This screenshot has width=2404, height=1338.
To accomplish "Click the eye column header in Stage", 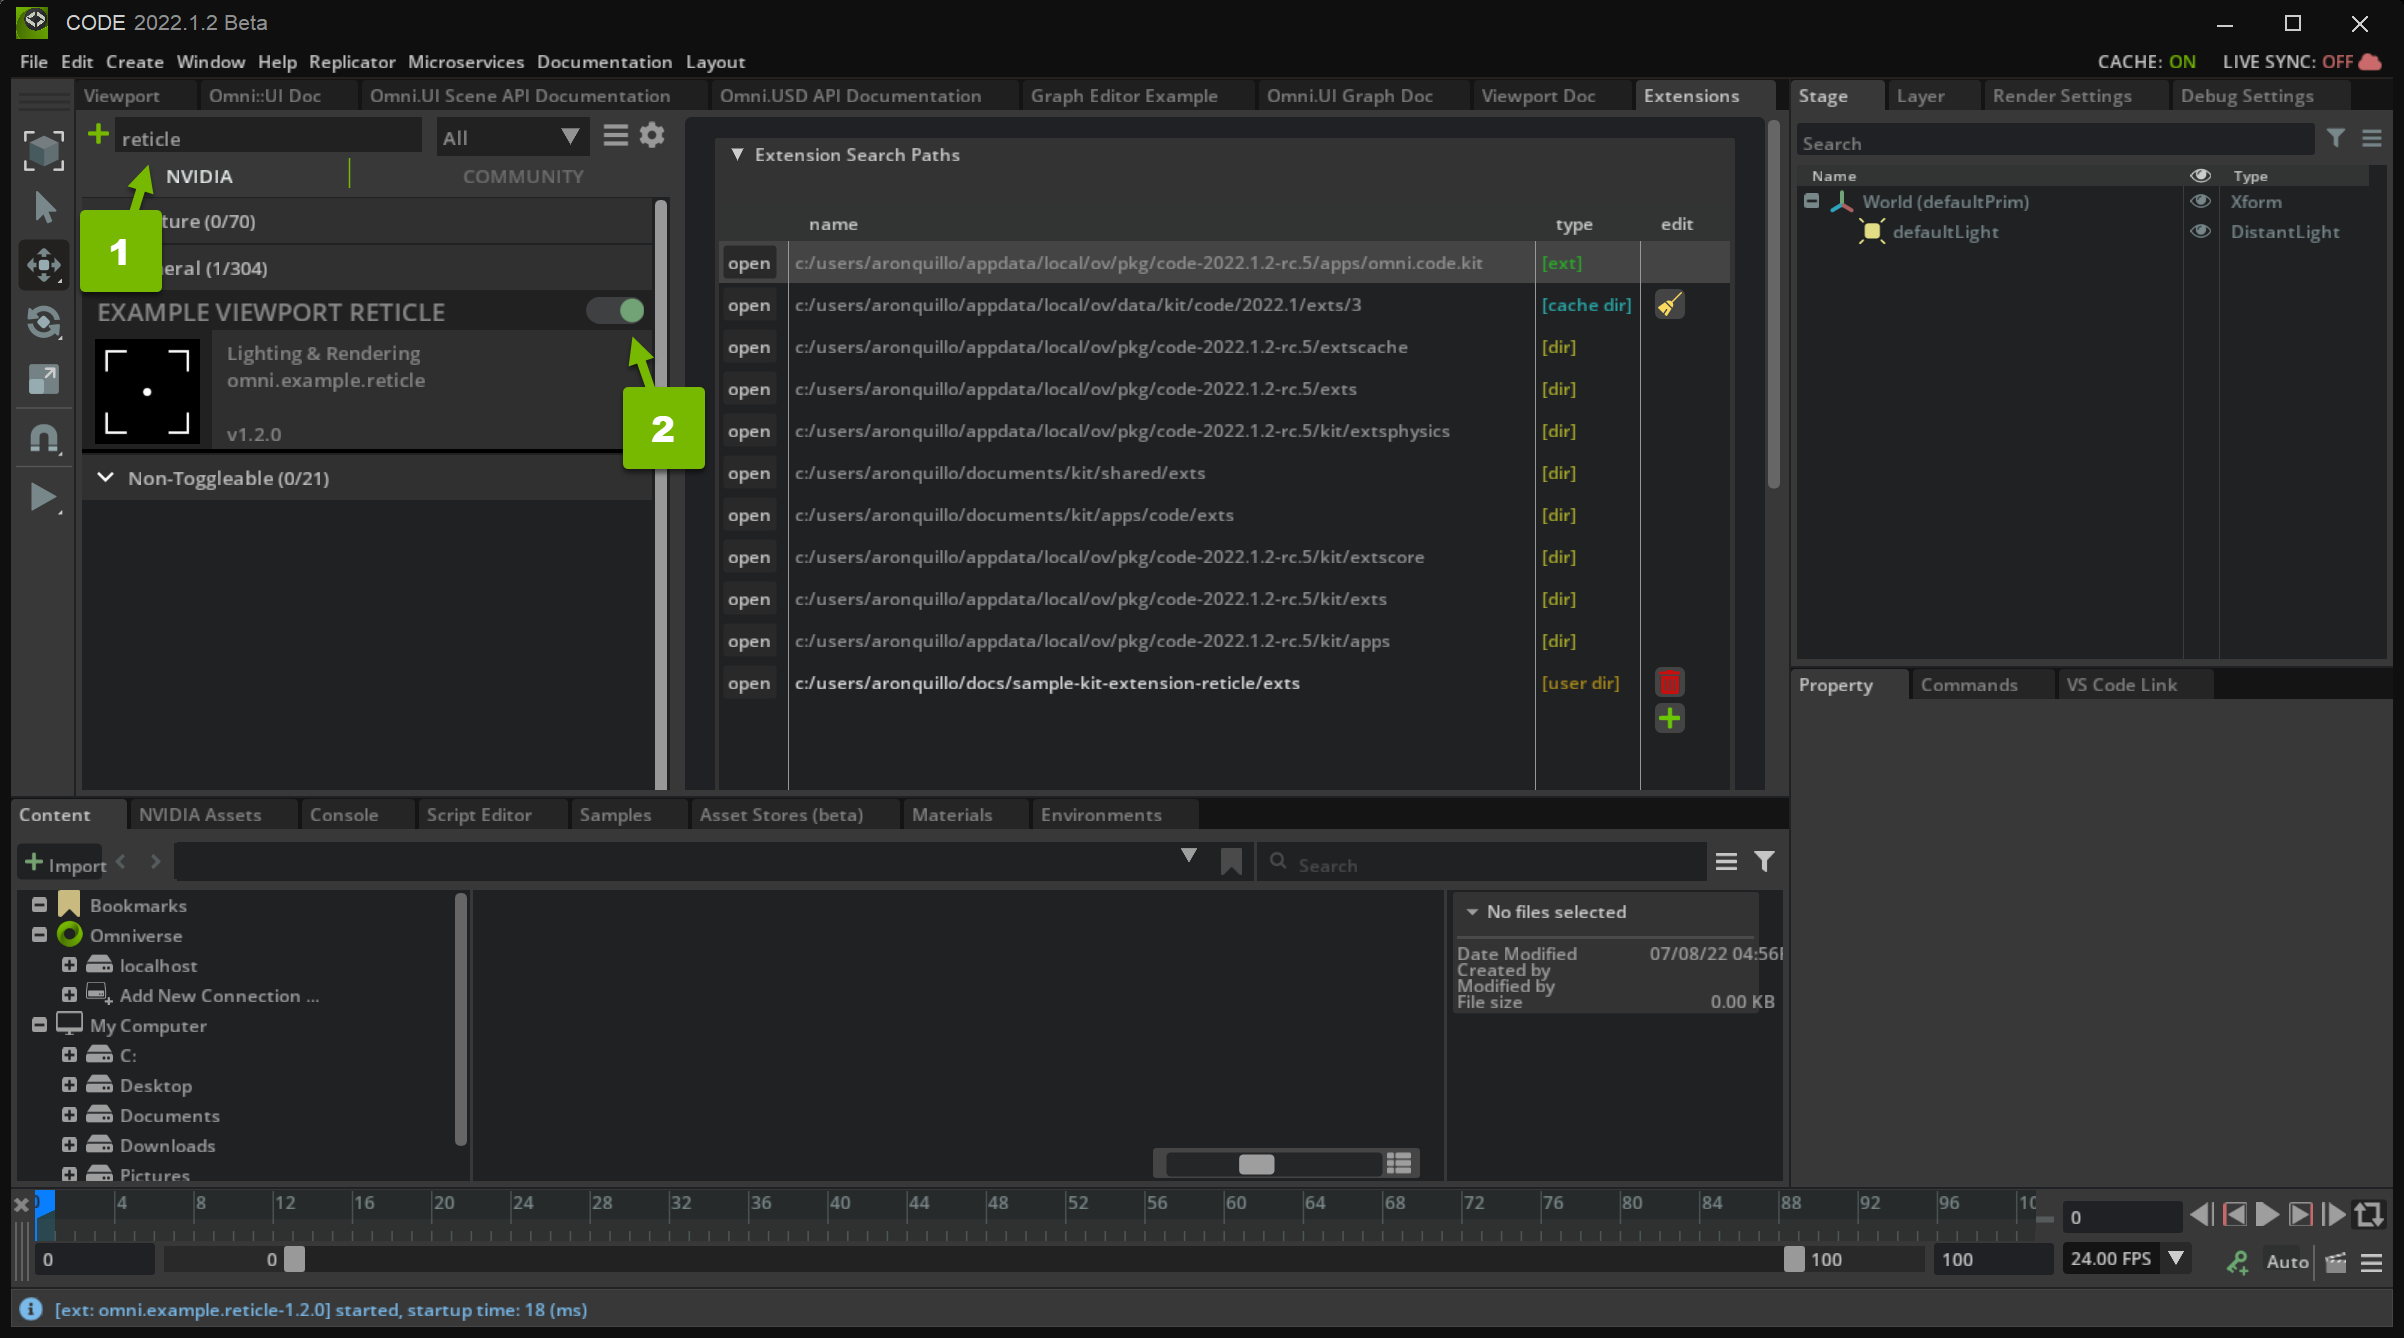I will (x=2200, y=176).
